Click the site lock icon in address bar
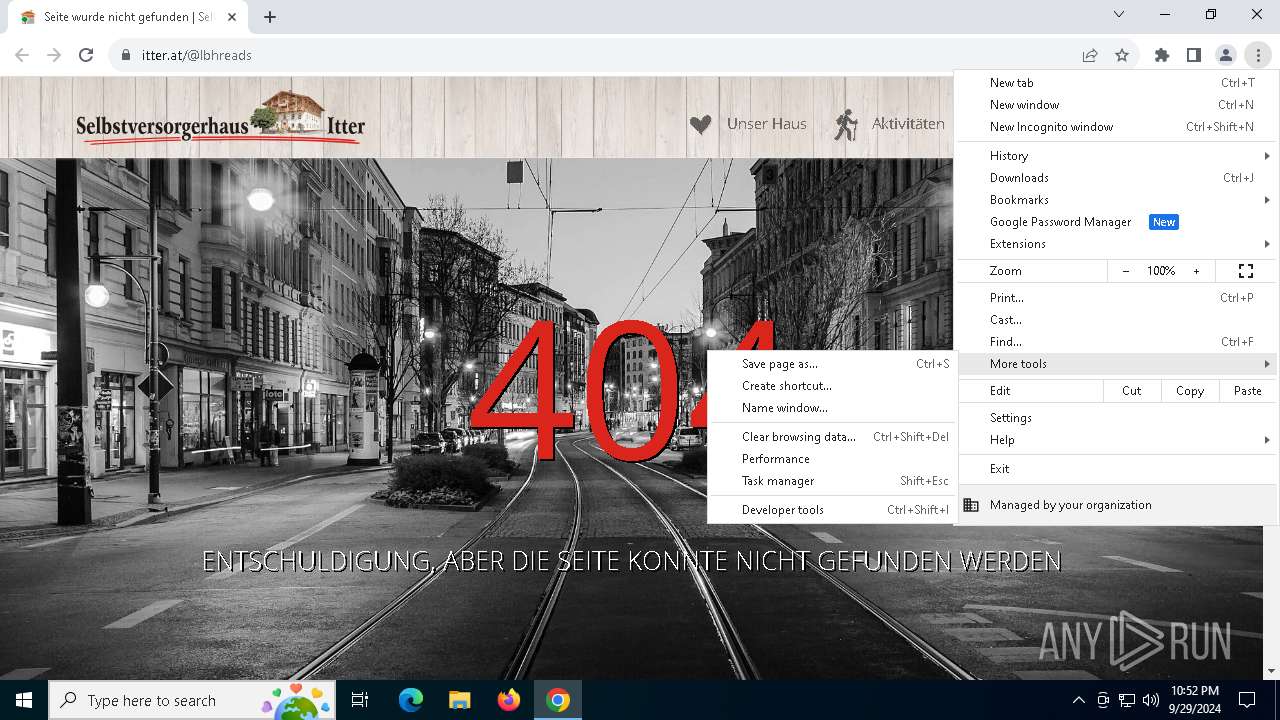 pyautogui.click(x=126, y=55)
